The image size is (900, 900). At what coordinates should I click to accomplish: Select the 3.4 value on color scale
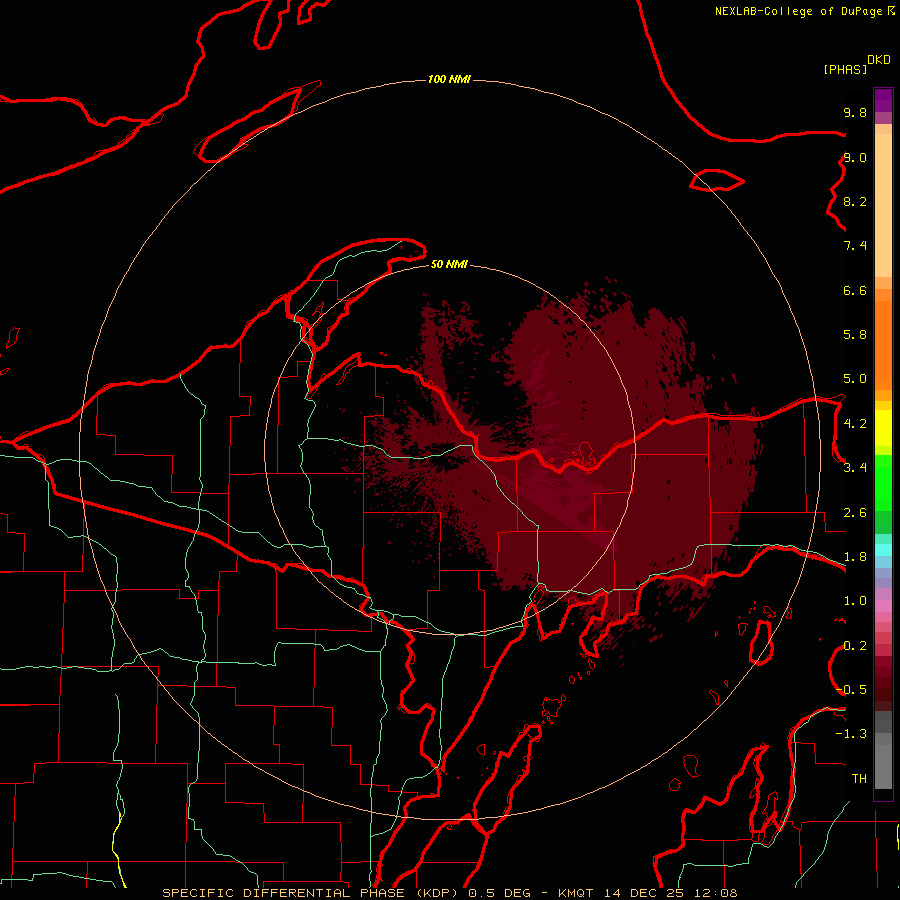click(855, 468)
